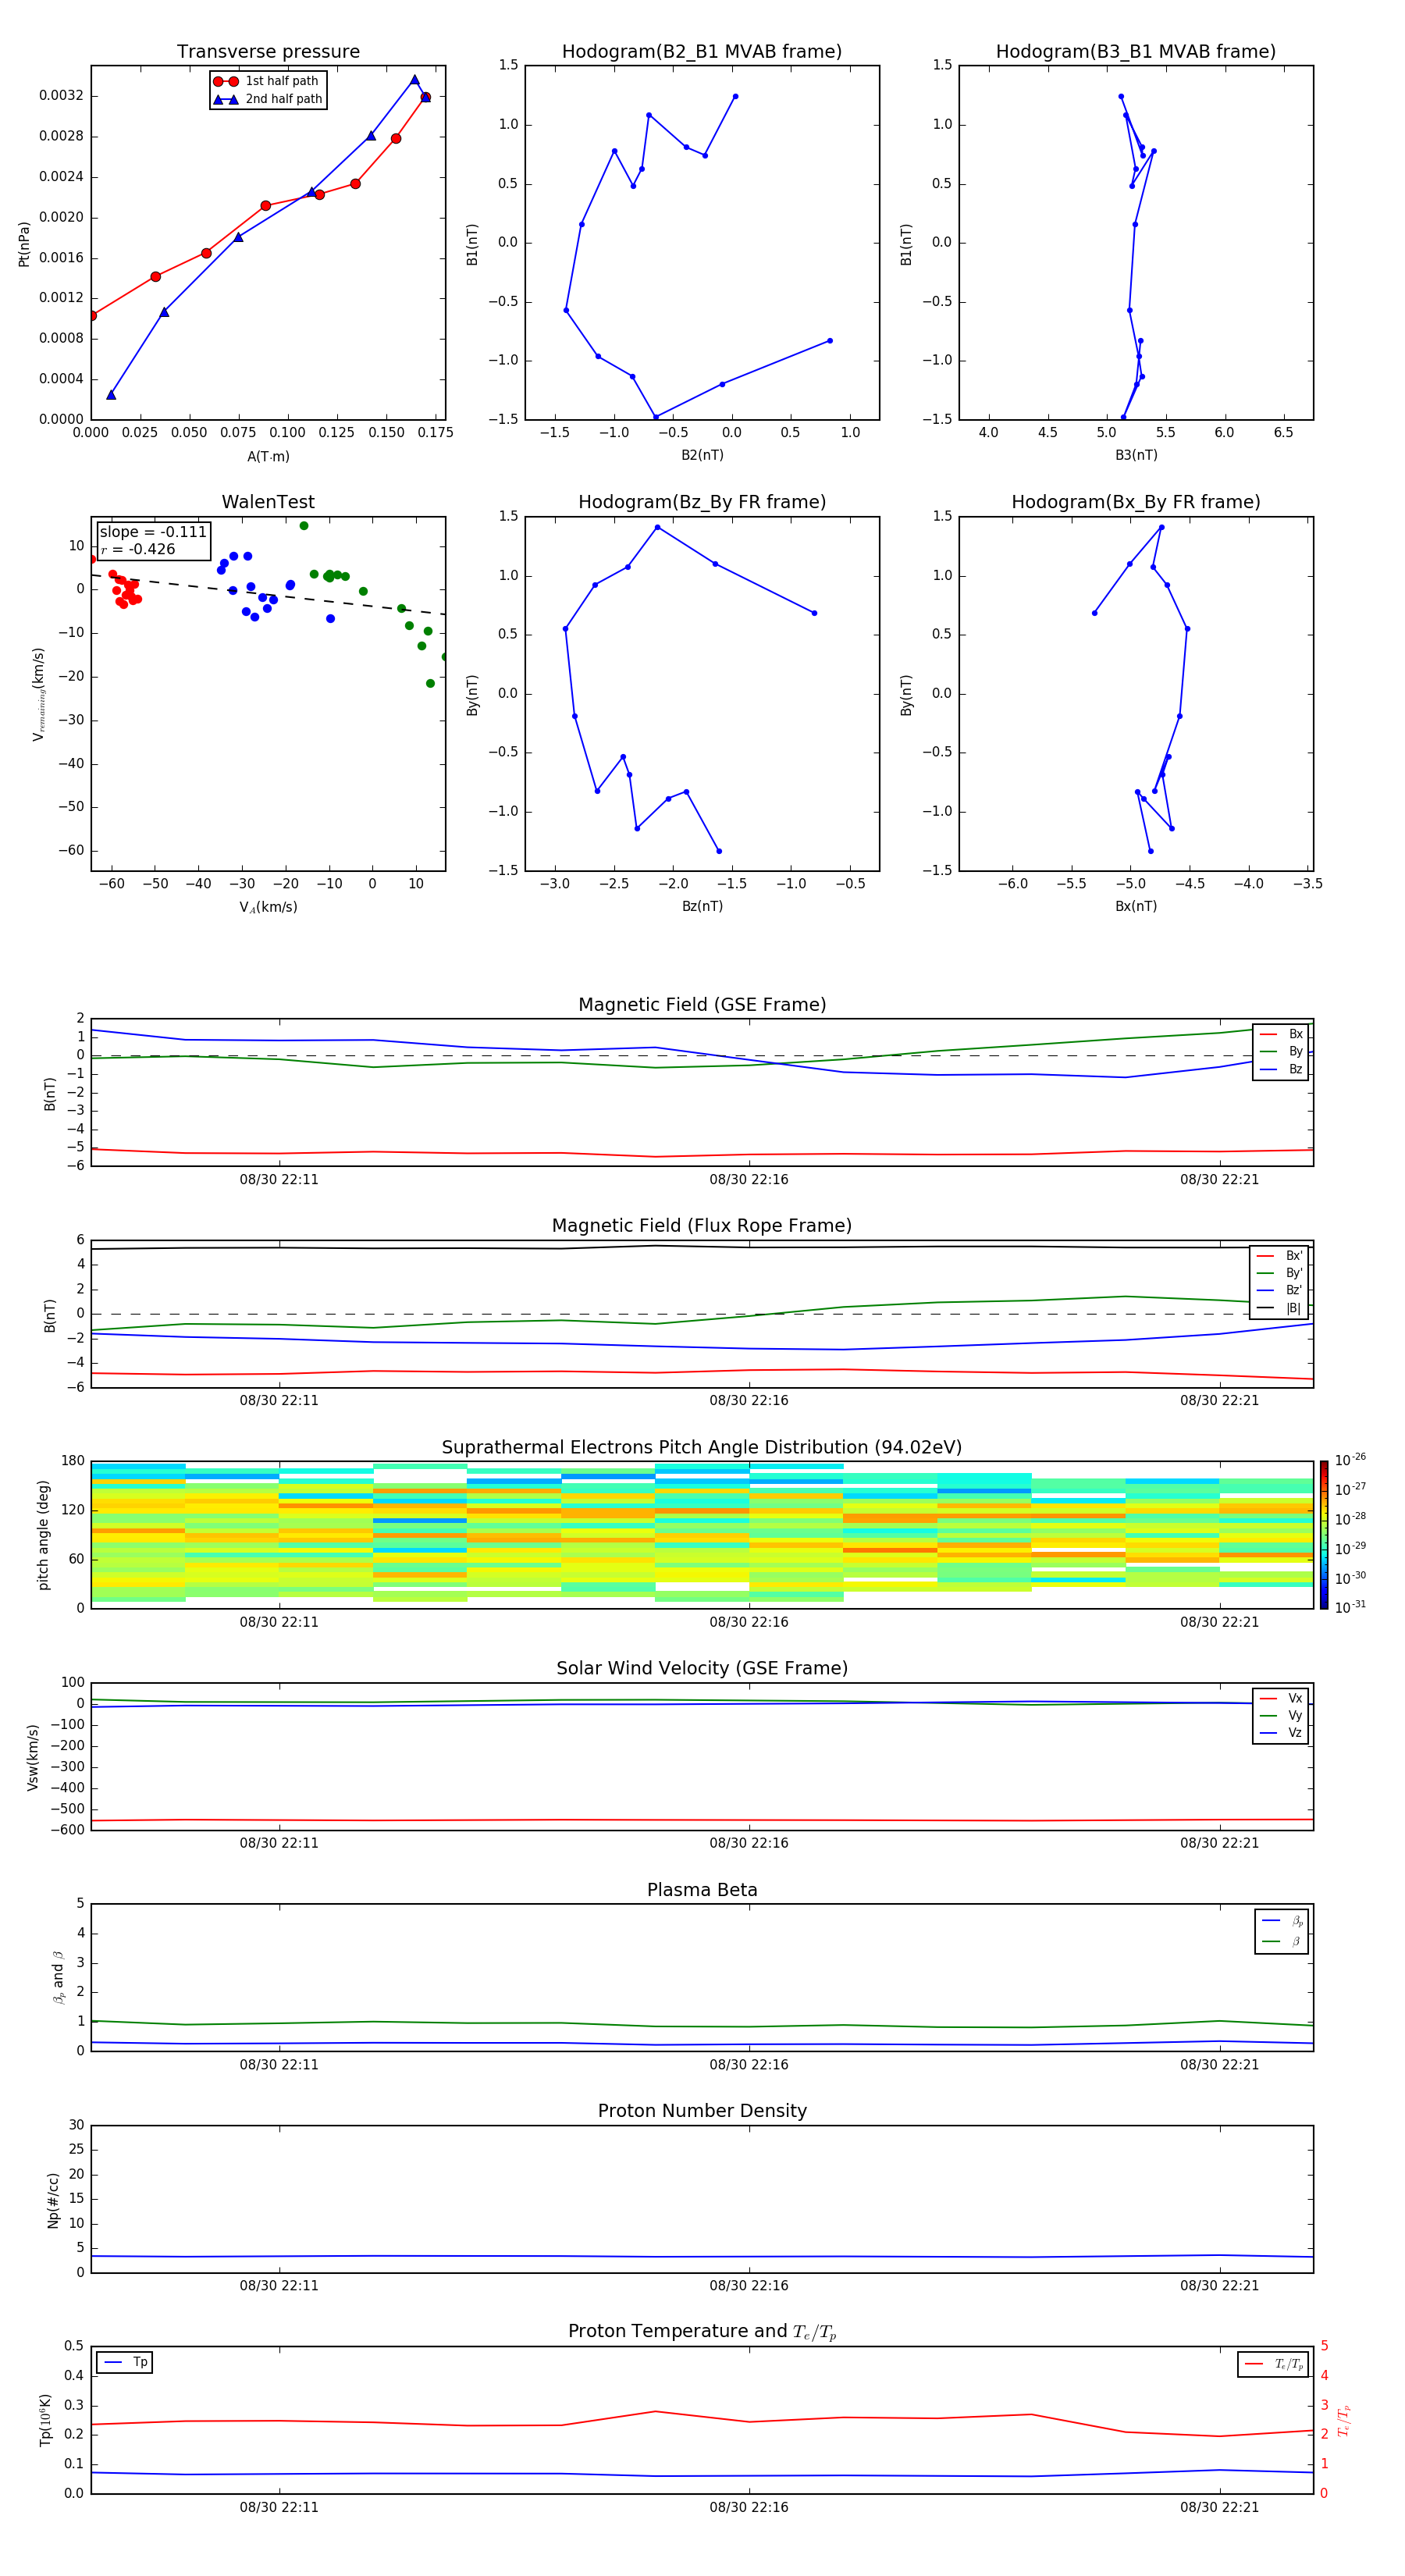Click the "Magnetic Field (GSE Frame)" title
The image size is (1405, 2576).
(x=702, y=1005)
